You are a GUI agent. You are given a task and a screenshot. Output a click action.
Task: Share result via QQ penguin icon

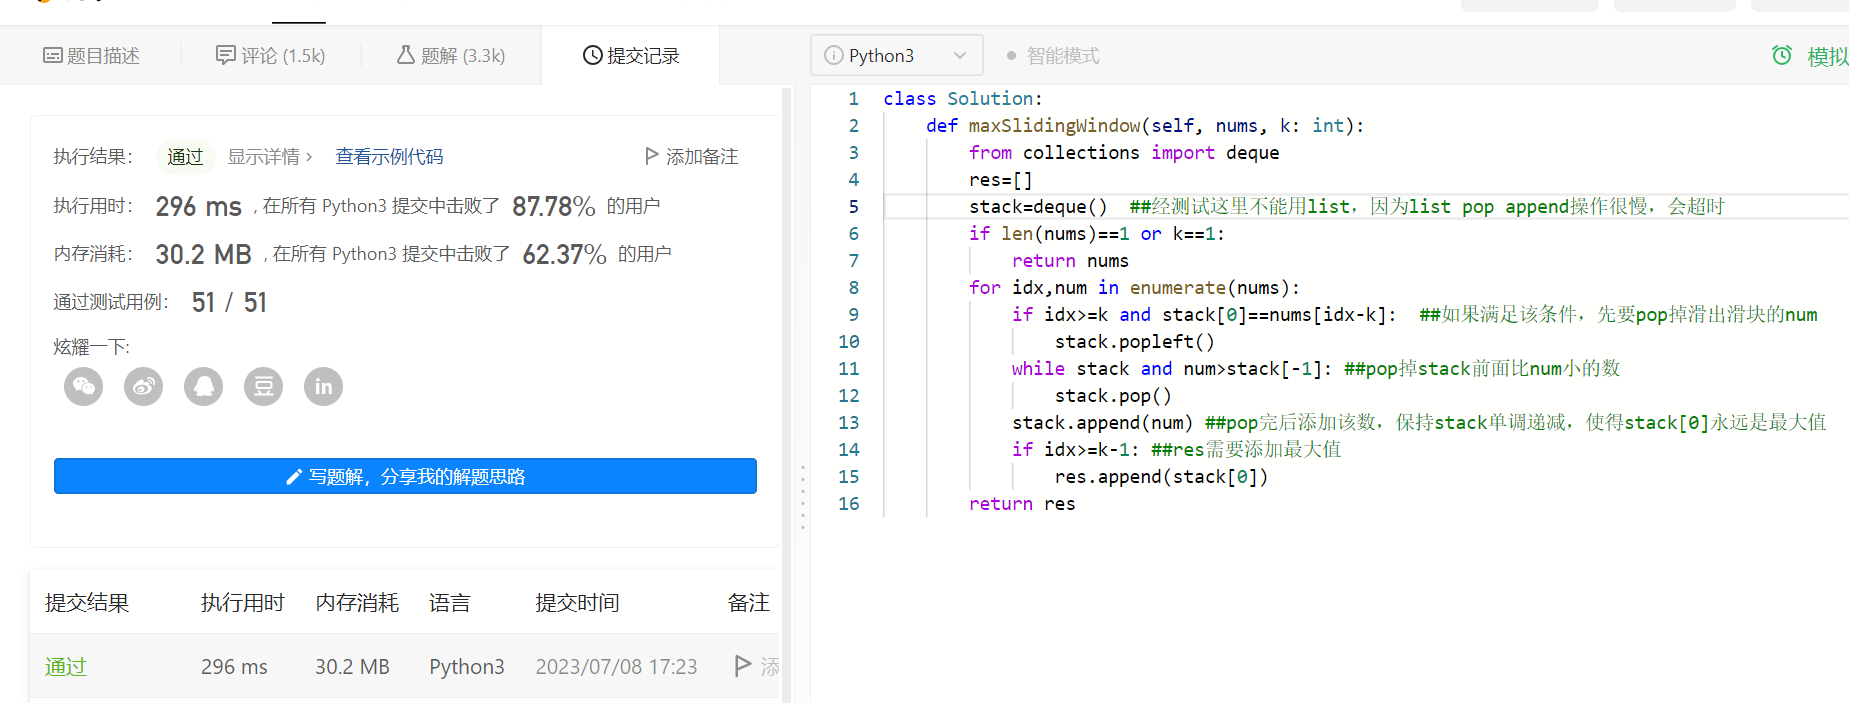204,387
